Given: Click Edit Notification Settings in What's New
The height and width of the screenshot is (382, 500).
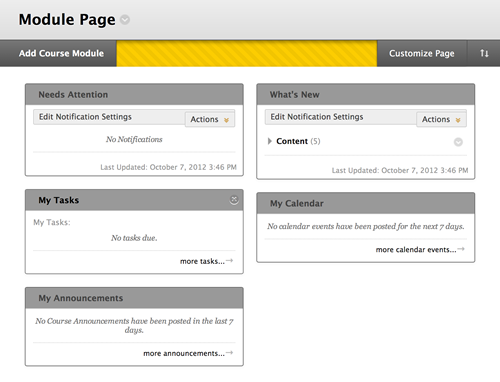Looking at the screenshot, I should 317,117.
